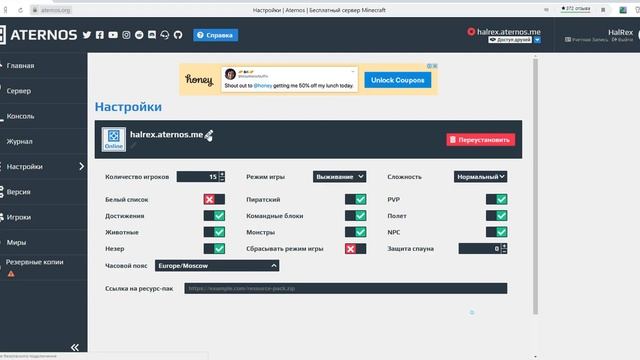Disable the PVP toggle
This screenshot has height=360, width=640.
click(x=496, y=199)
